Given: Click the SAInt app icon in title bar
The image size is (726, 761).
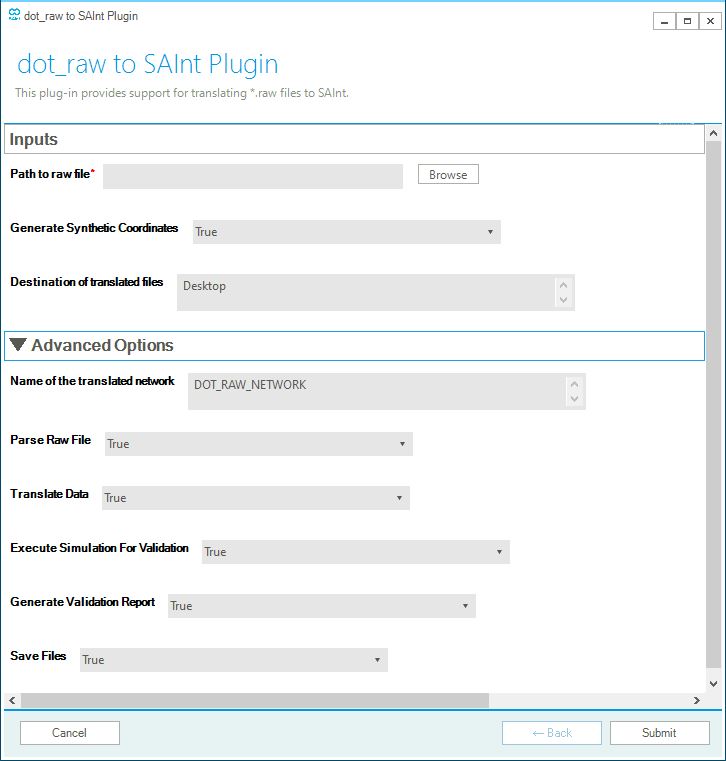Looking at the screenshot, I should tap(13, 16).
